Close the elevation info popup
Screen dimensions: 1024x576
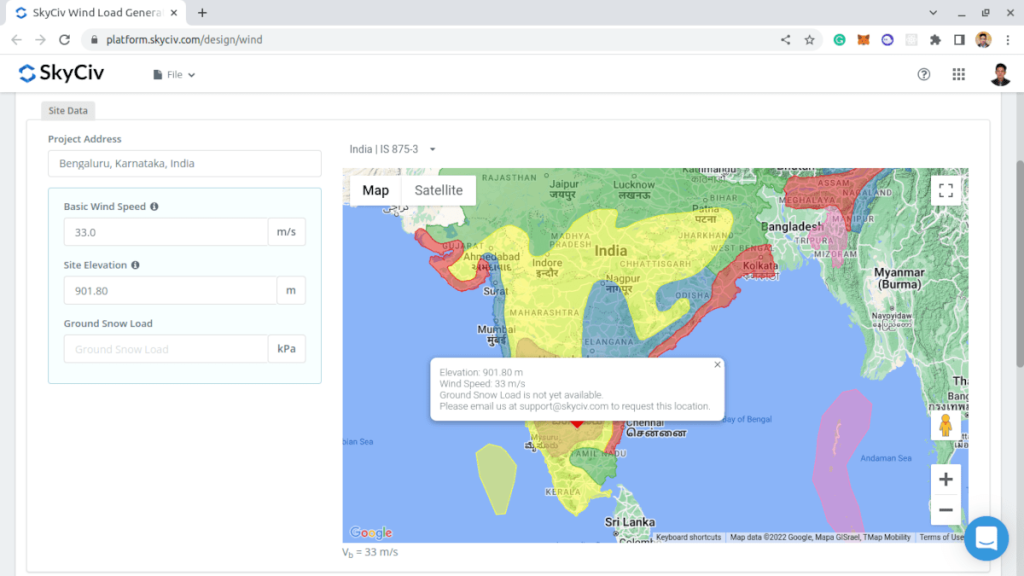717,365
